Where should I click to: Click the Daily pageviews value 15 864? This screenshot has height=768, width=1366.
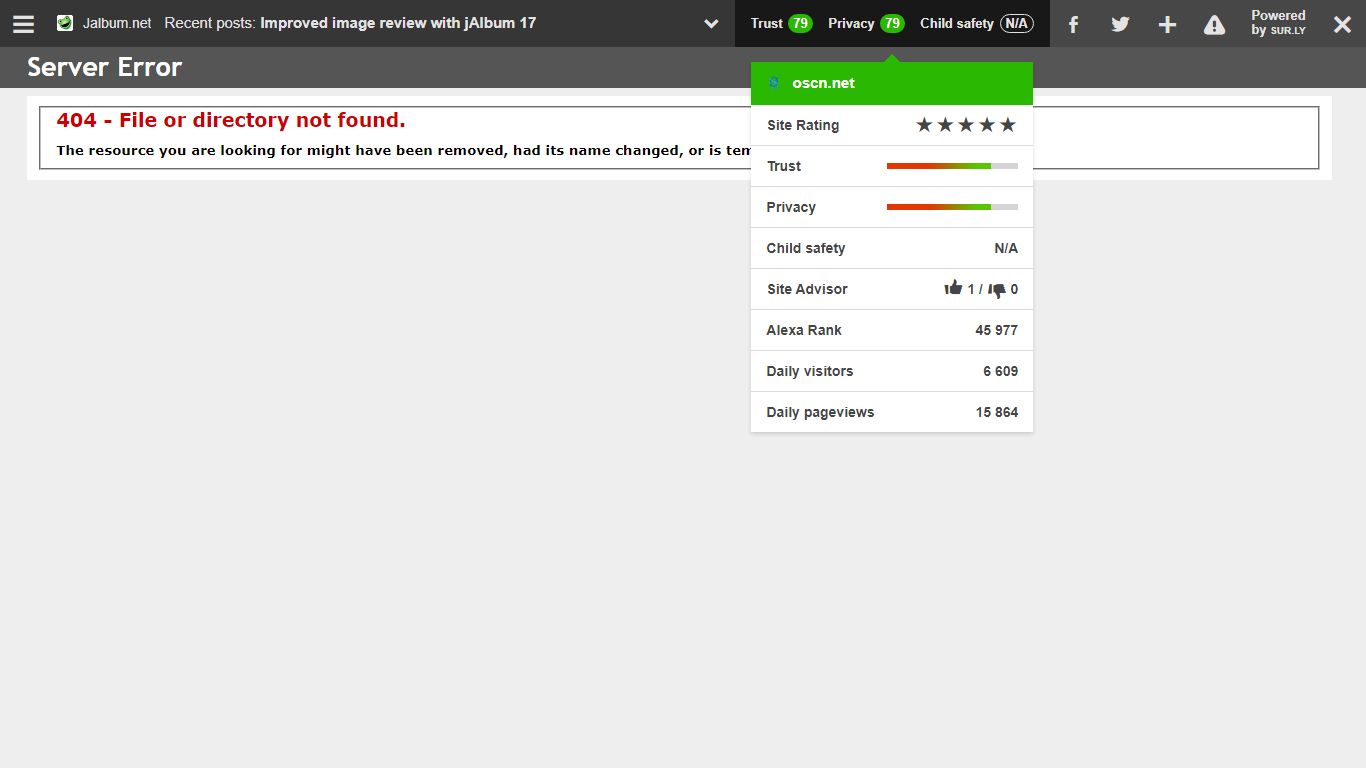997,412
